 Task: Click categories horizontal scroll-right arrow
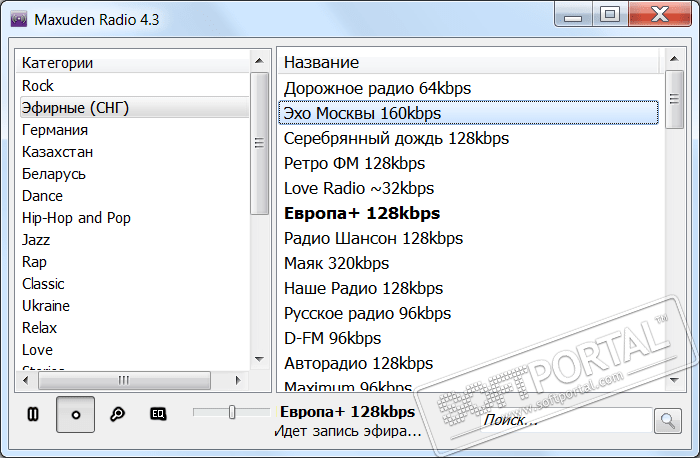238,380
